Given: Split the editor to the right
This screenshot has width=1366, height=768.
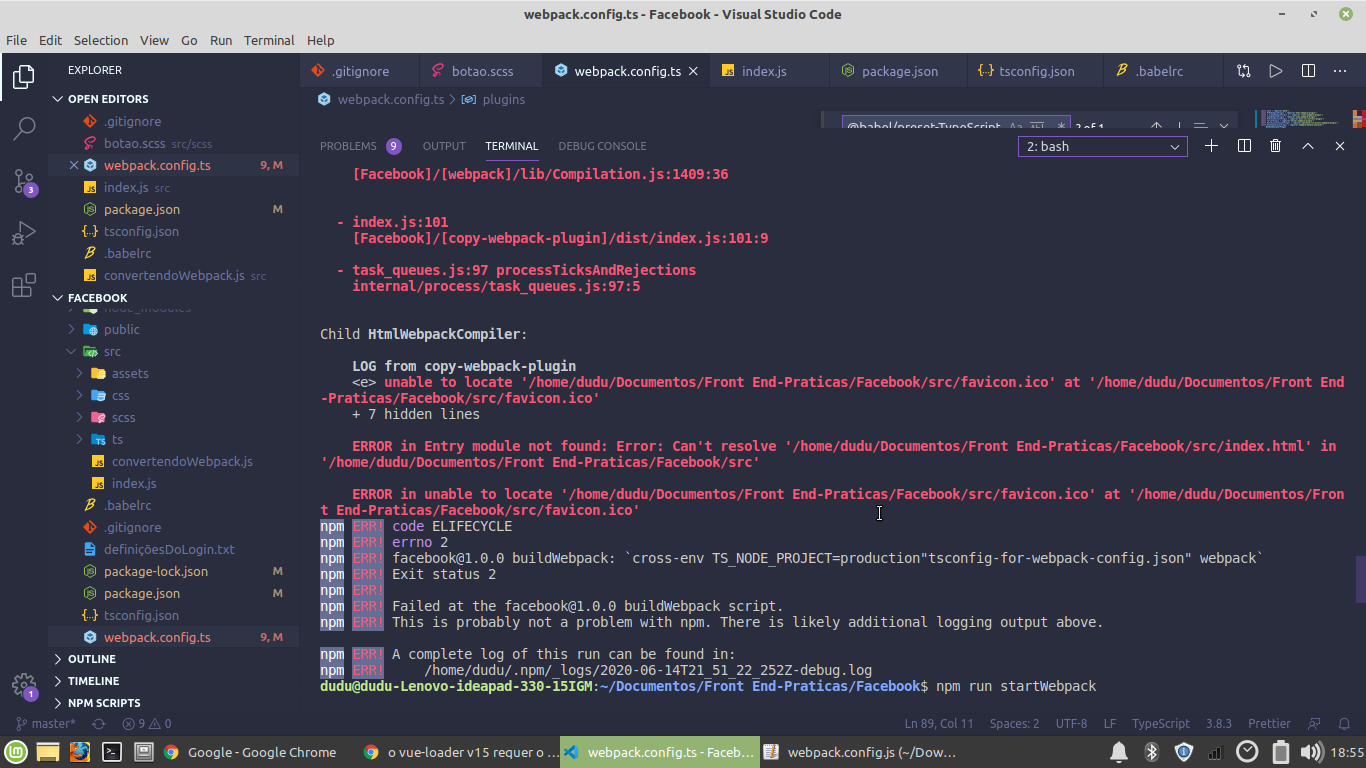Looking at the screenshot, I should pos(1308,71).
